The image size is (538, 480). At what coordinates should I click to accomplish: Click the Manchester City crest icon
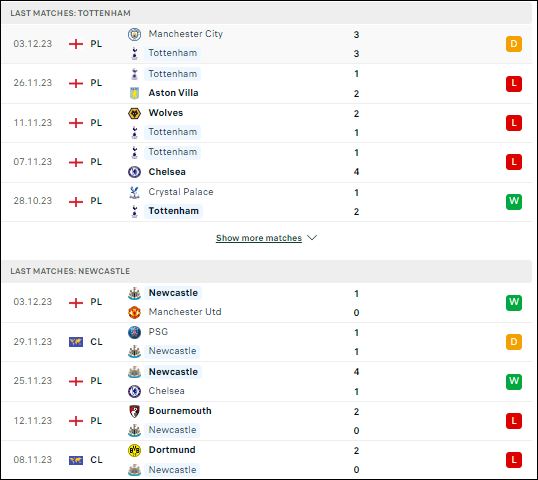[134, 34]
